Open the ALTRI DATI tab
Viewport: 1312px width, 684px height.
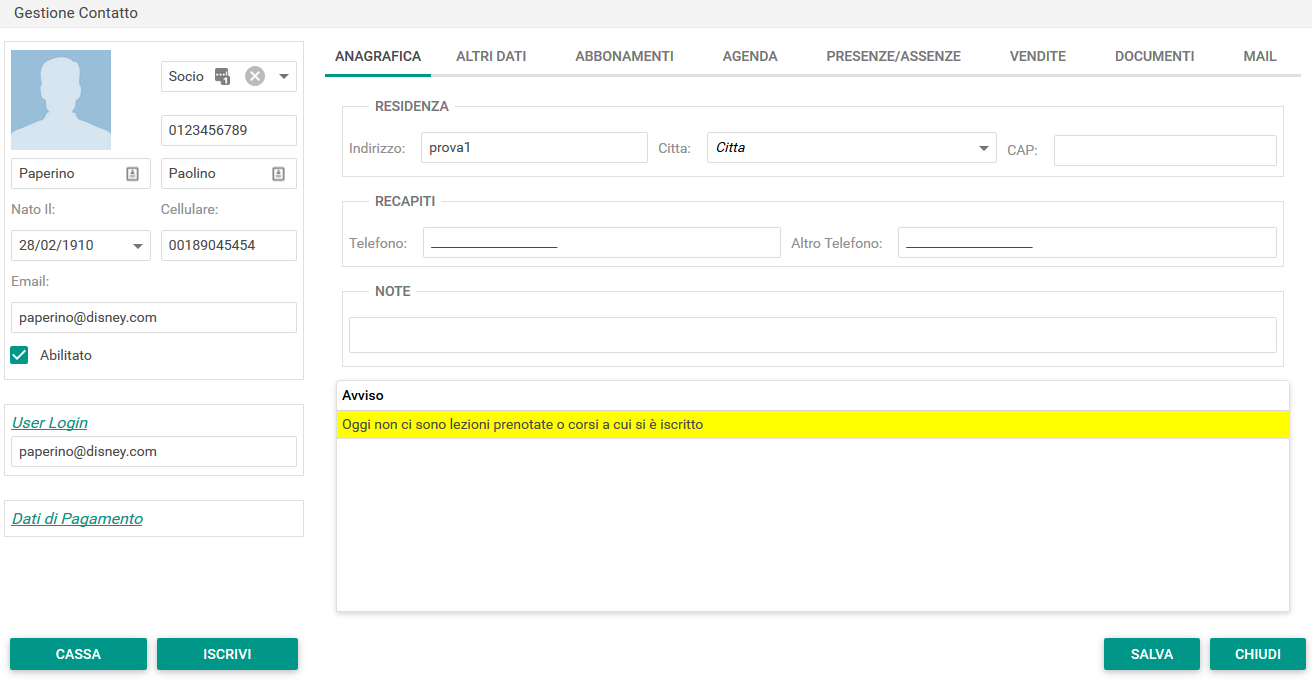tap(491, 56)
